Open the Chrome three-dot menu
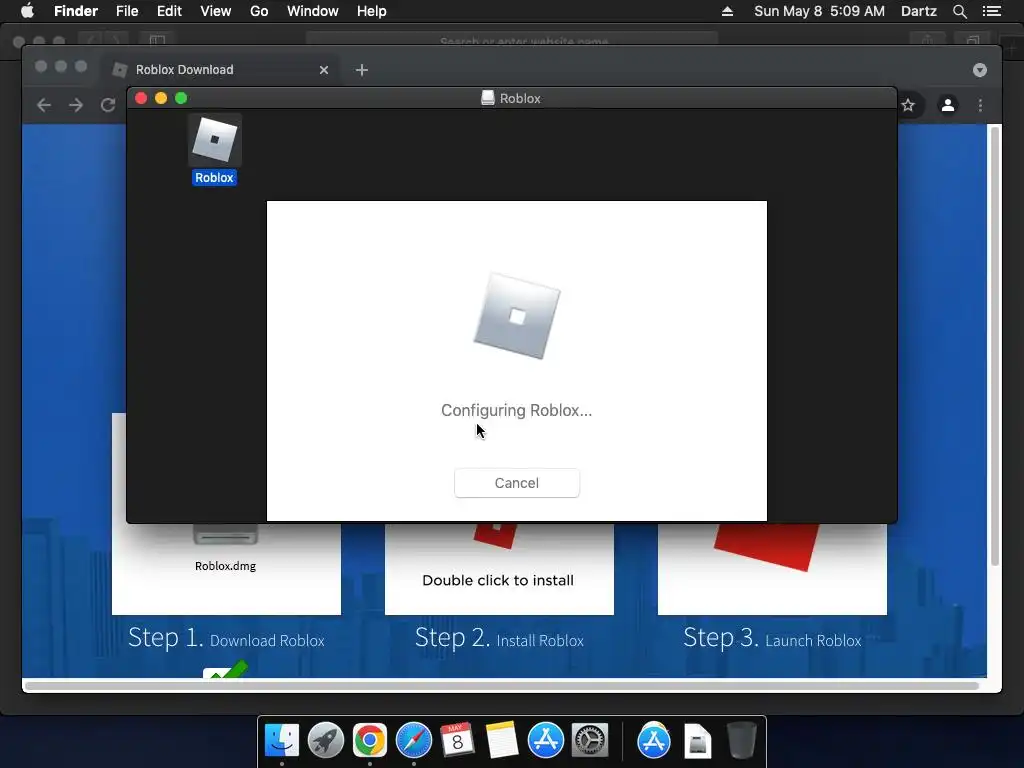Screen dimensions: 1024x768 click(x=980, y=105)
